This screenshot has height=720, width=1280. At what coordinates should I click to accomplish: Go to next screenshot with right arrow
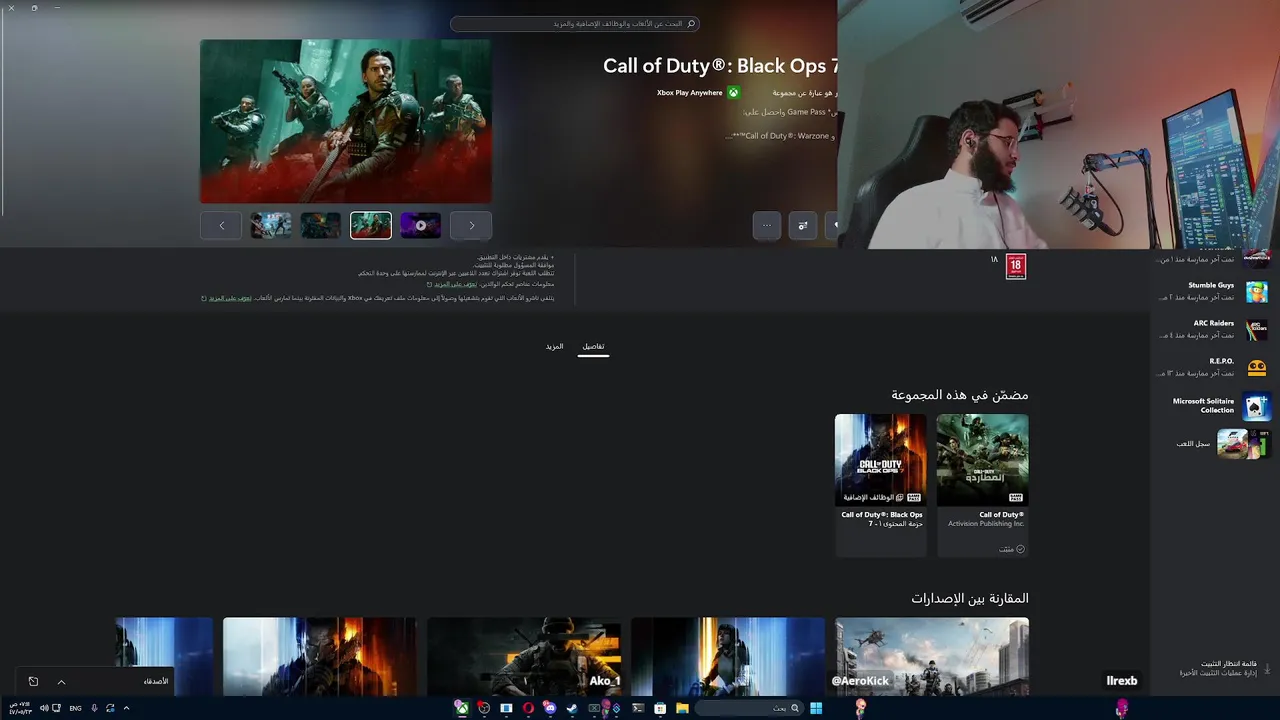[x=471, y=225]
